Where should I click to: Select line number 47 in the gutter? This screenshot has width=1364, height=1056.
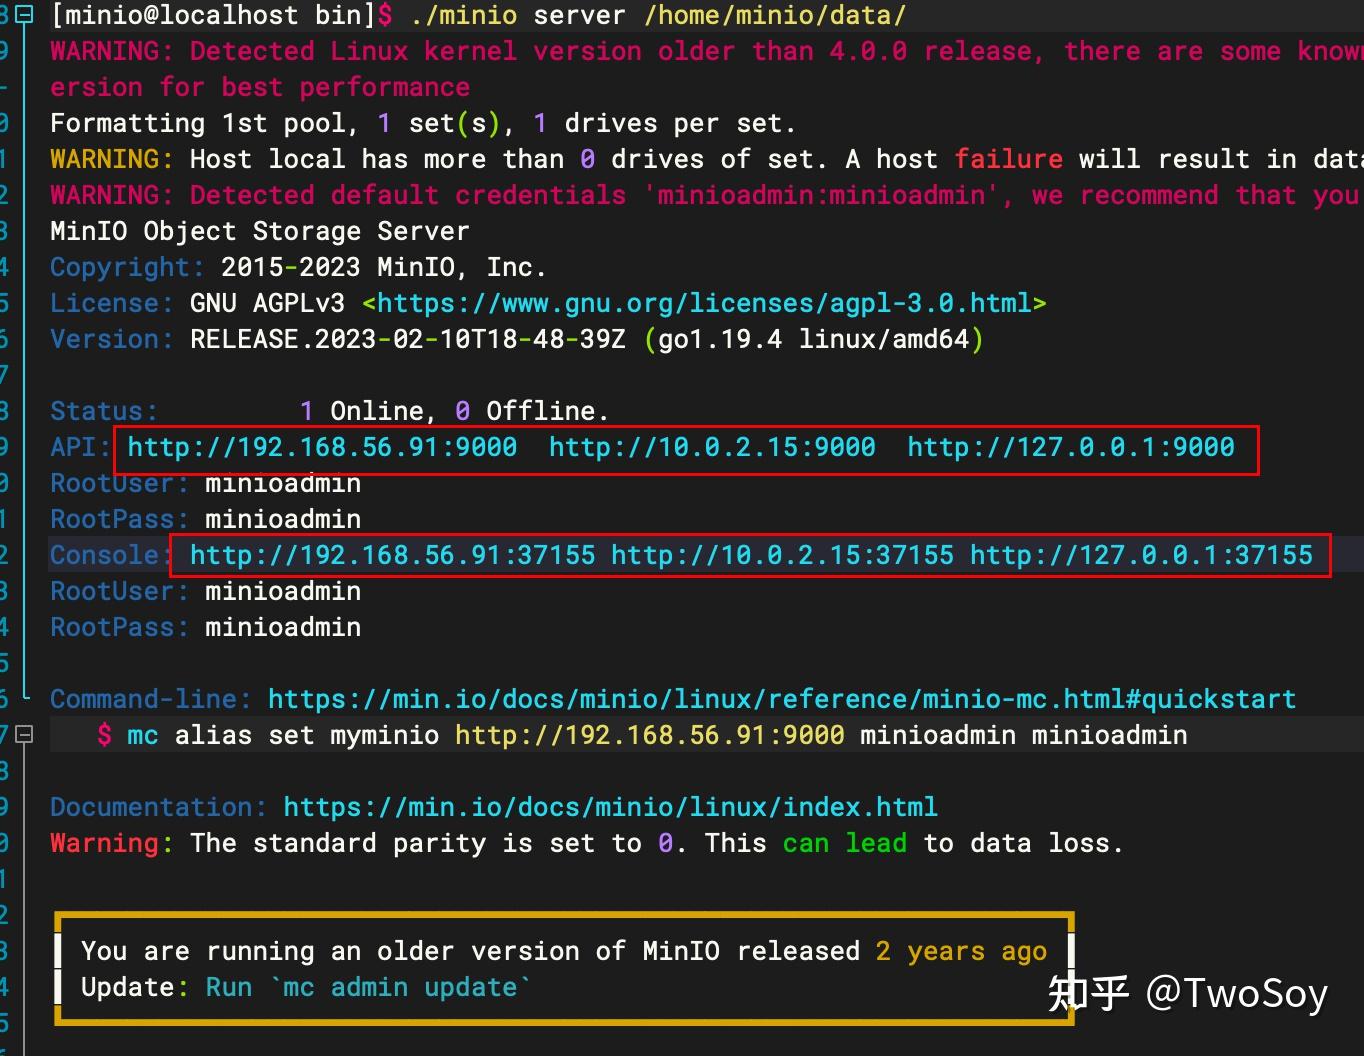pos(3,734)
